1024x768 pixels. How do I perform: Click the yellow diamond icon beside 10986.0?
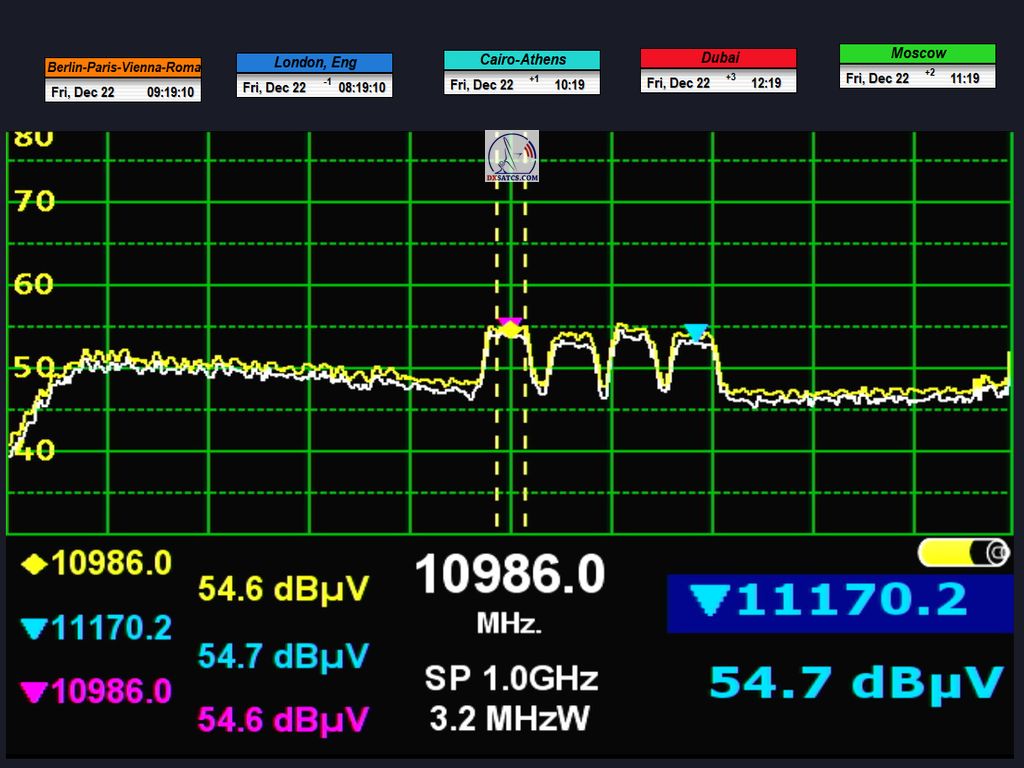tap(34, 564)
